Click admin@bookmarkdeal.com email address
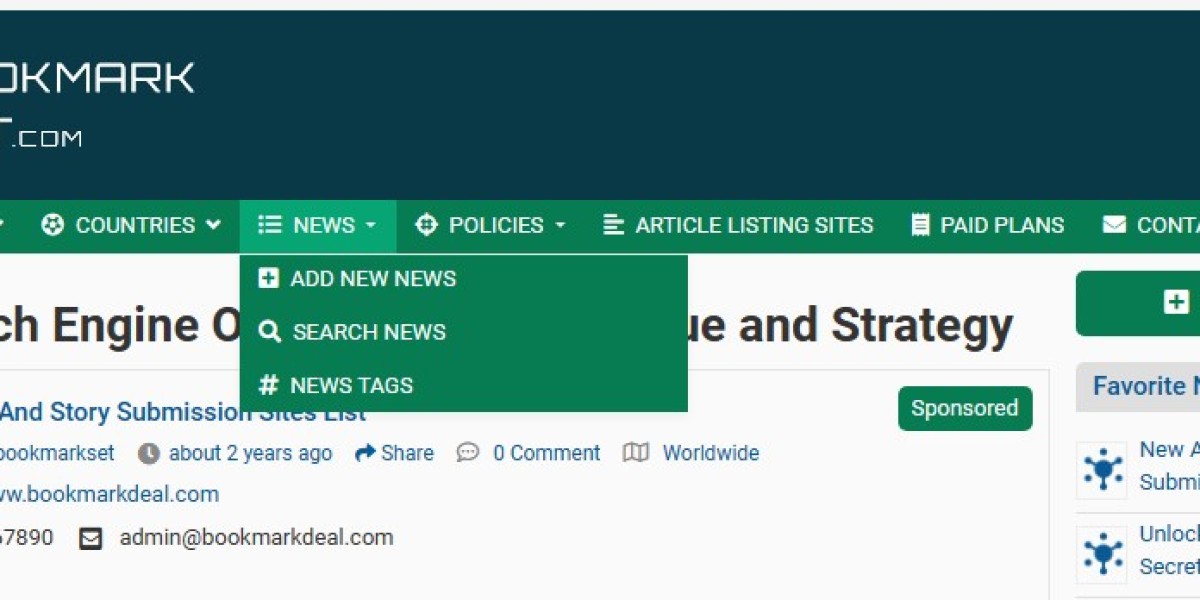The height and width of the screenshot is (600, 1200). (256, 537)
